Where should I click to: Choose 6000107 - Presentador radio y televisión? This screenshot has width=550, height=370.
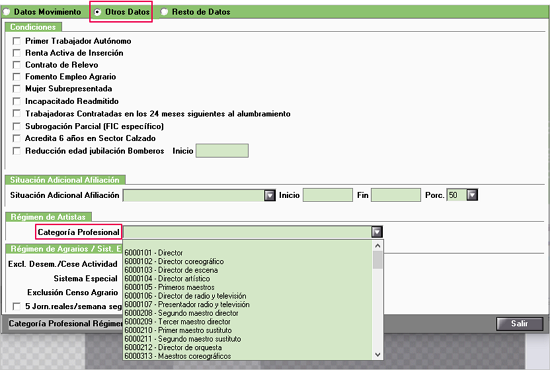(187, 304)
